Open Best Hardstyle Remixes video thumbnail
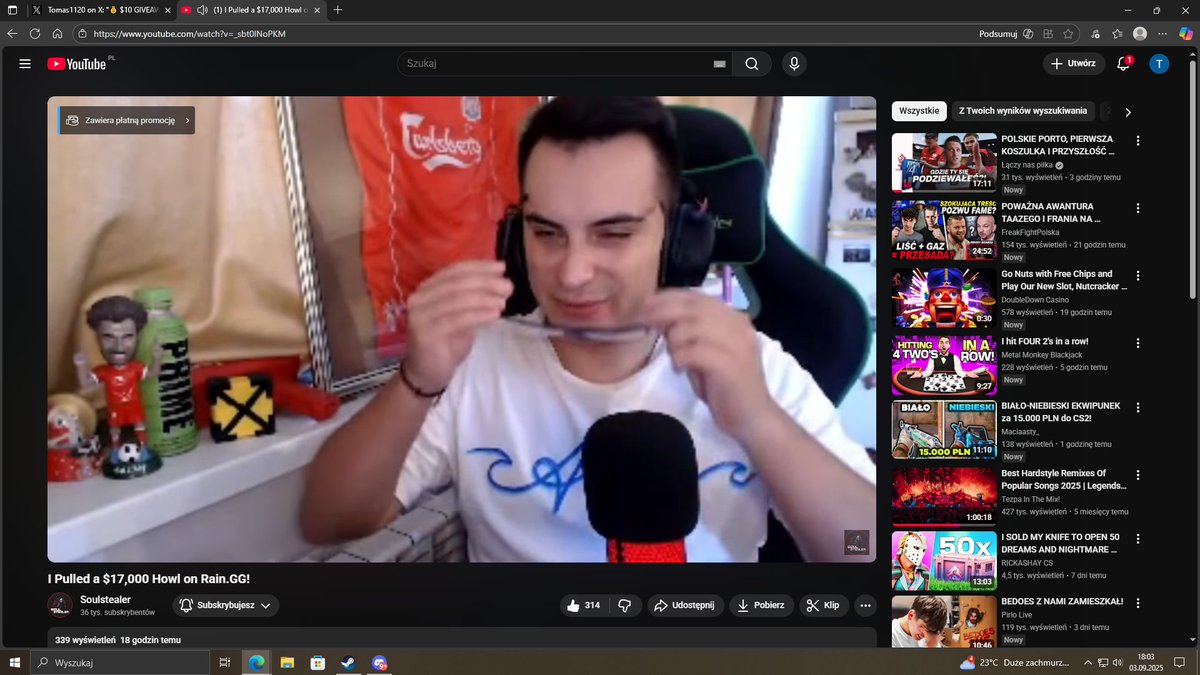Viewport: 1200px width, 675px height. (x=944, y=496)
